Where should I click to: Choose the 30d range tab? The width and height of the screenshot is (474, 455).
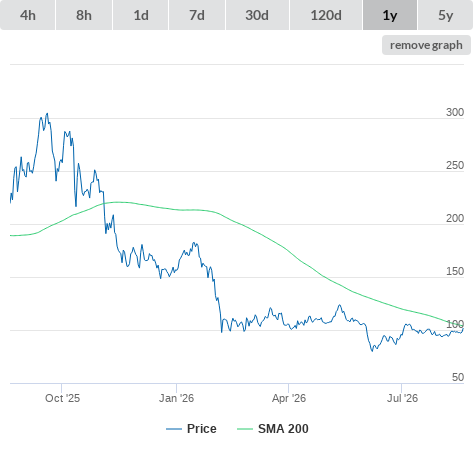[257, 15]
